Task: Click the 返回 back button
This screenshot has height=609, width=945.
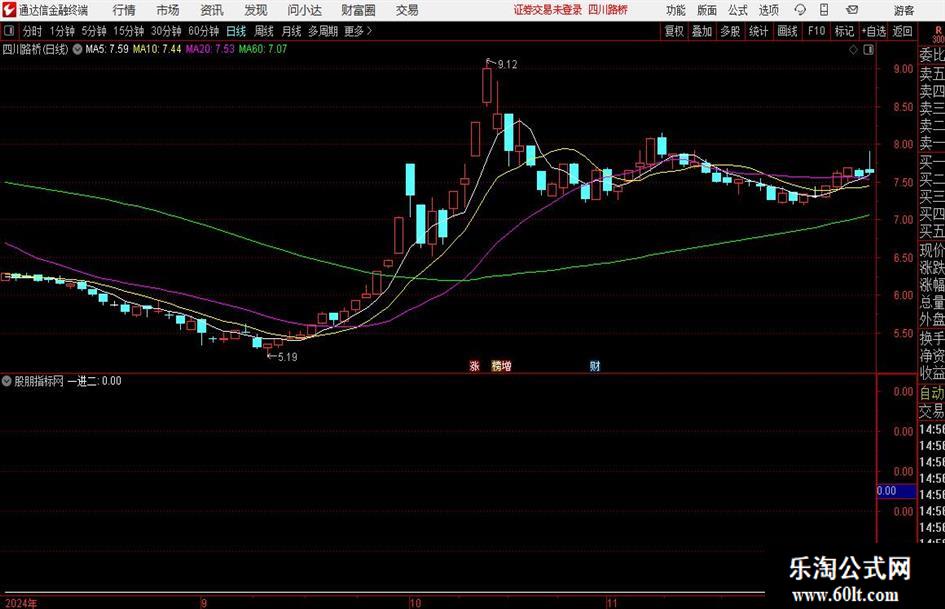Action: pos(903,31)
